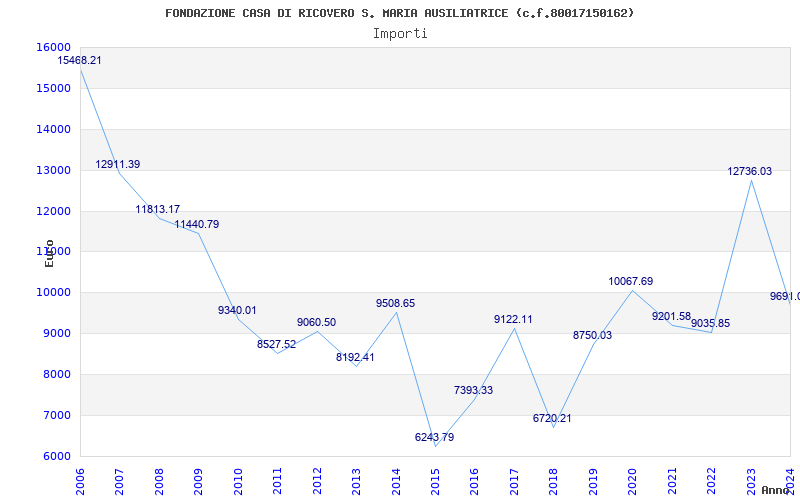Viewport: 800px width, 500px height.
Task: Click the 10000 y-axis tick label
Action: coord(54,293)
